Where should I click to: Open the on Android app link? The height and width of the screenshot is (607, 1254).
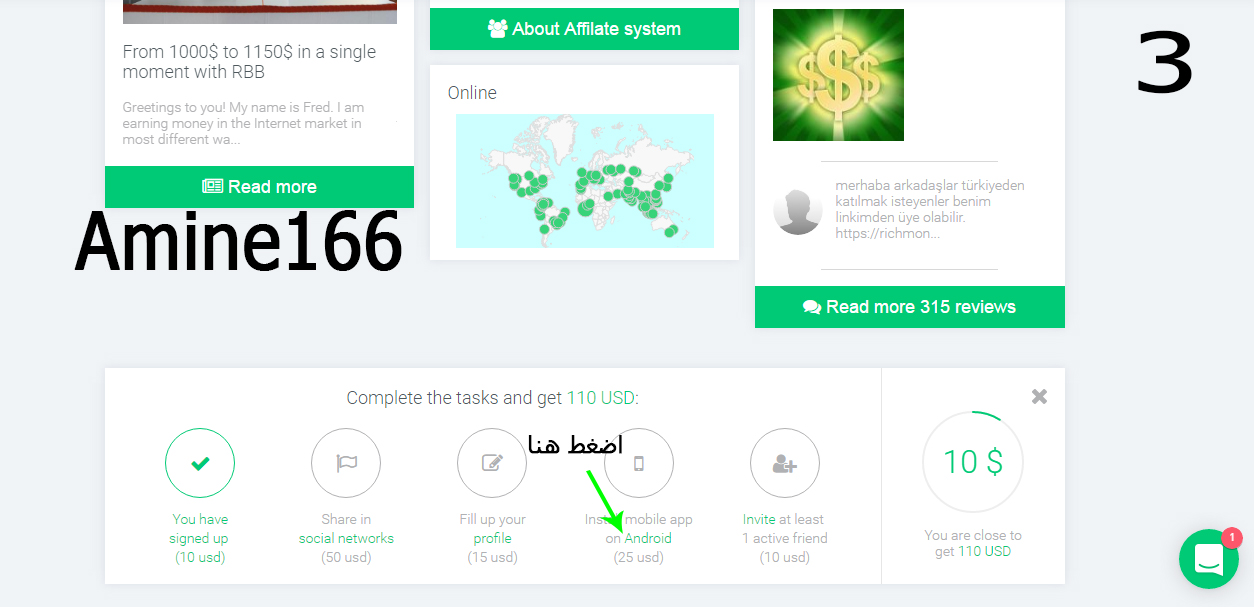639,538
